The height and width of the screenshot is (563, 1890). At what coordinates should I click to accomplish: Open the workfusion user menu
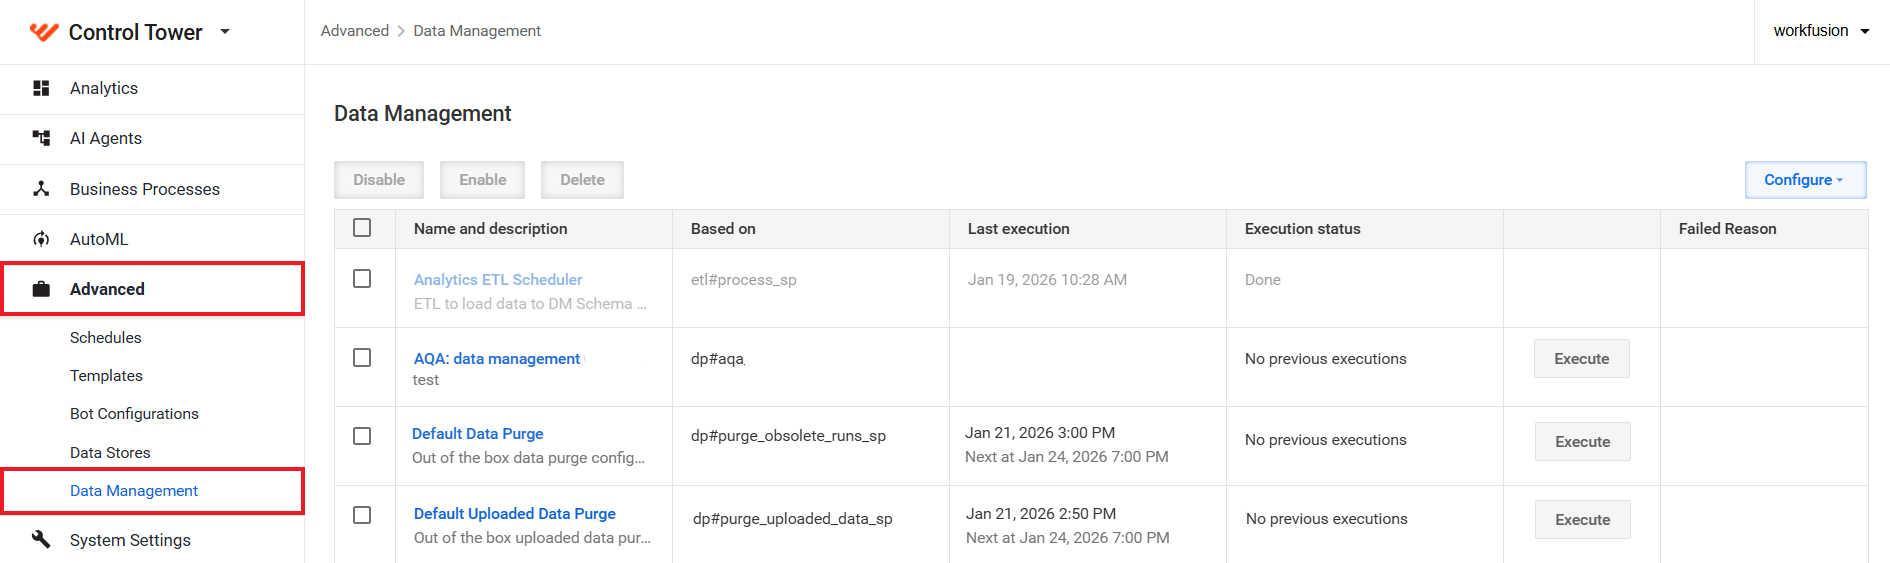pyautogui.click(x=1821, y=31)
